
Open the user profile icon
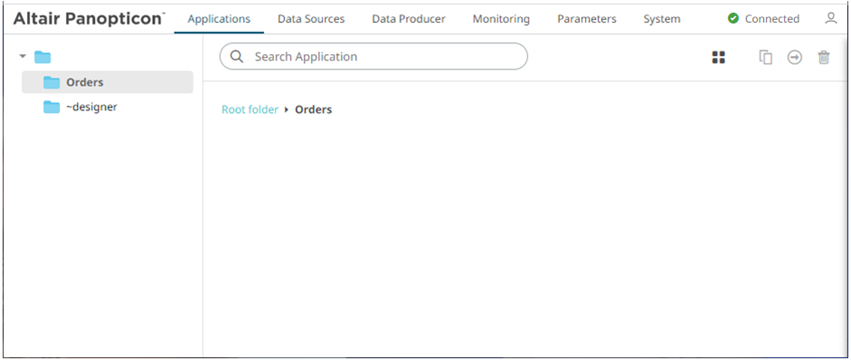pyautogui.click(x=831, y=18)
